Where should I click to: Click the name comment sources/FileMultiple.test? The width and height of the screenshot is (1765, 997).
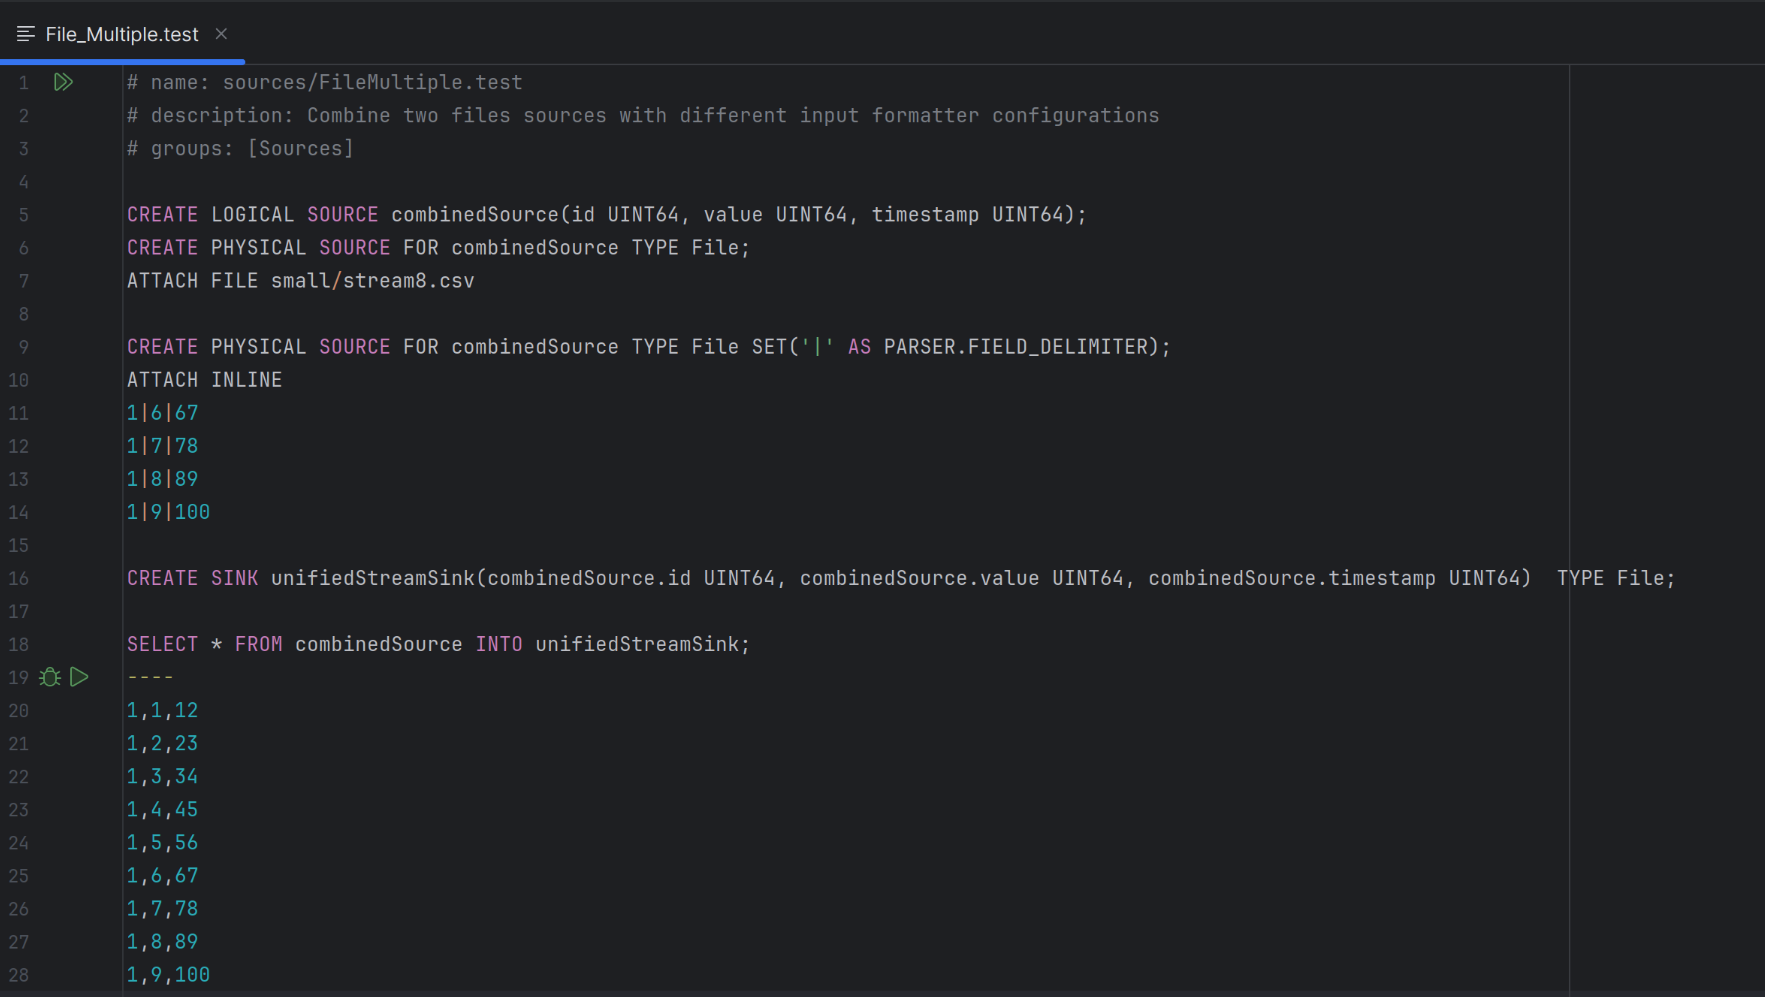pyautogui.click(x=325, y=82)
